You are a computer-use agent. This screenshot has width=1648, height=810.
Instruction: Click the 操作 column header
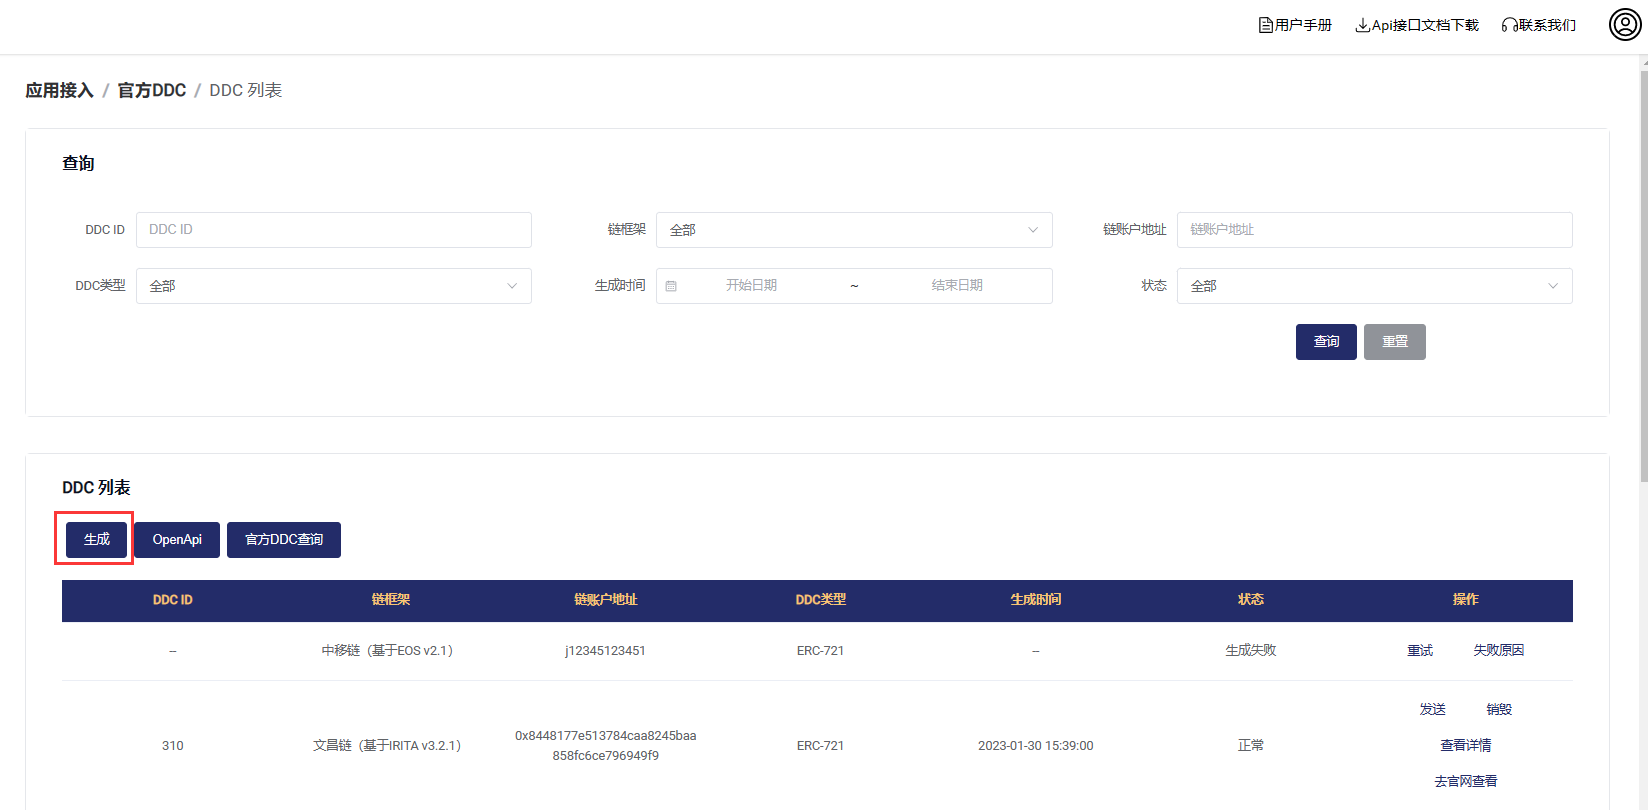[1466, 600]
